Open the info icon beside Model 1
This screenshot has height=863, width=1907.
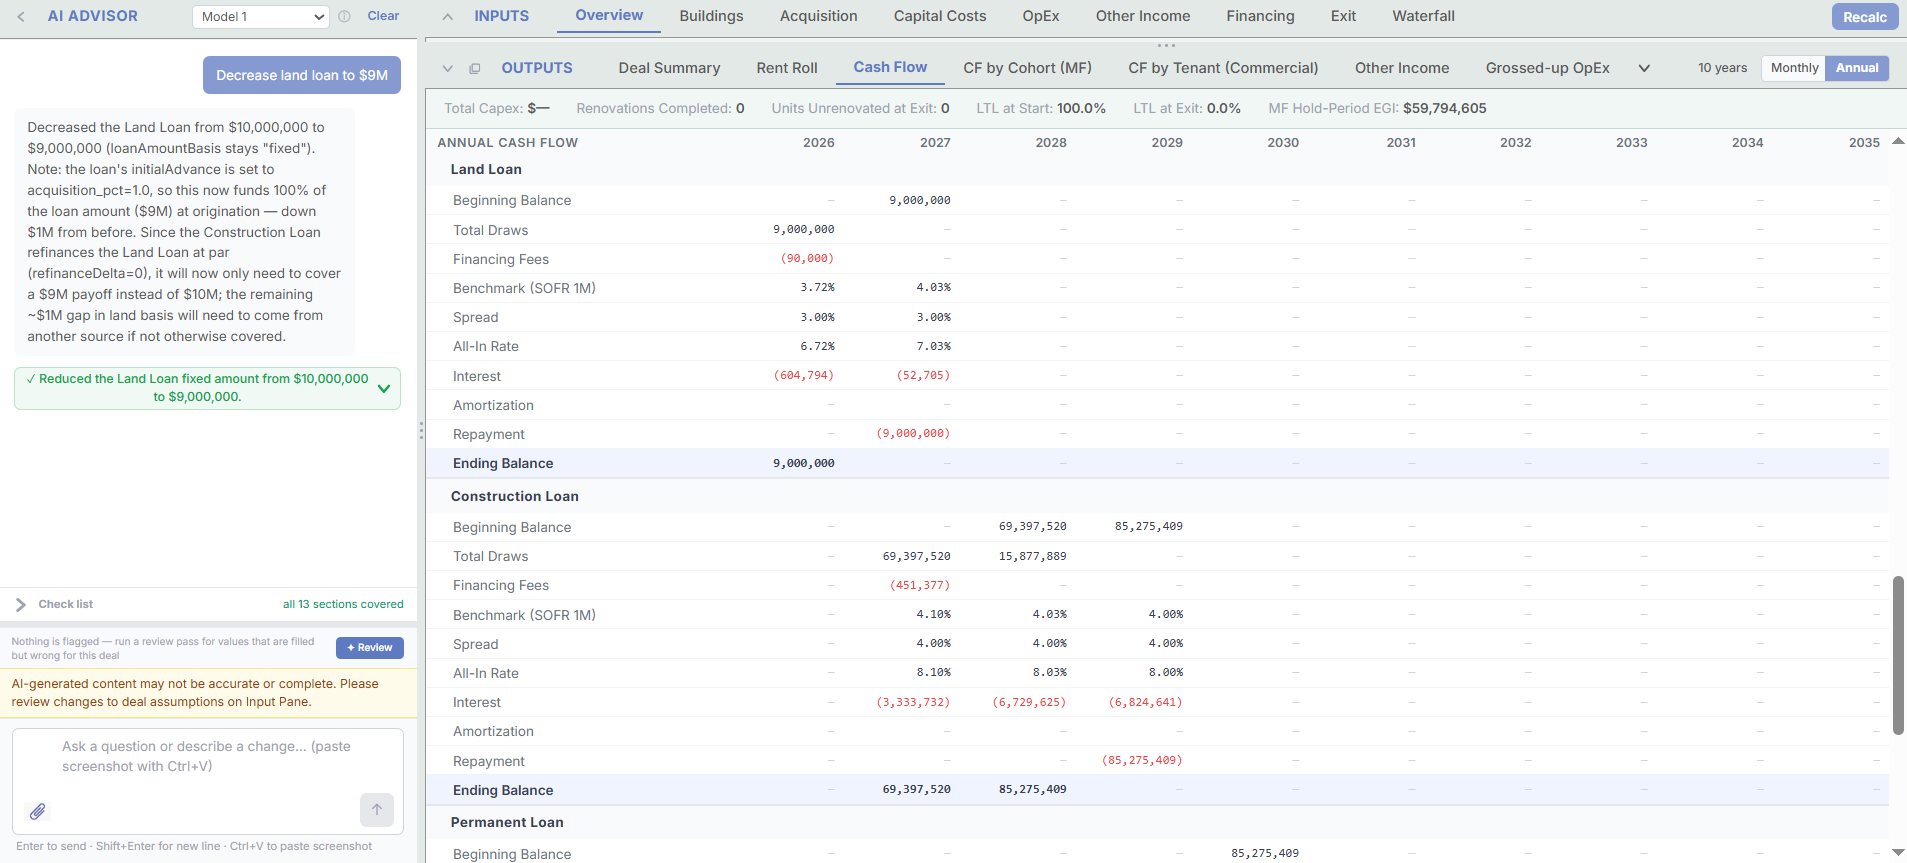pos(344,16)
